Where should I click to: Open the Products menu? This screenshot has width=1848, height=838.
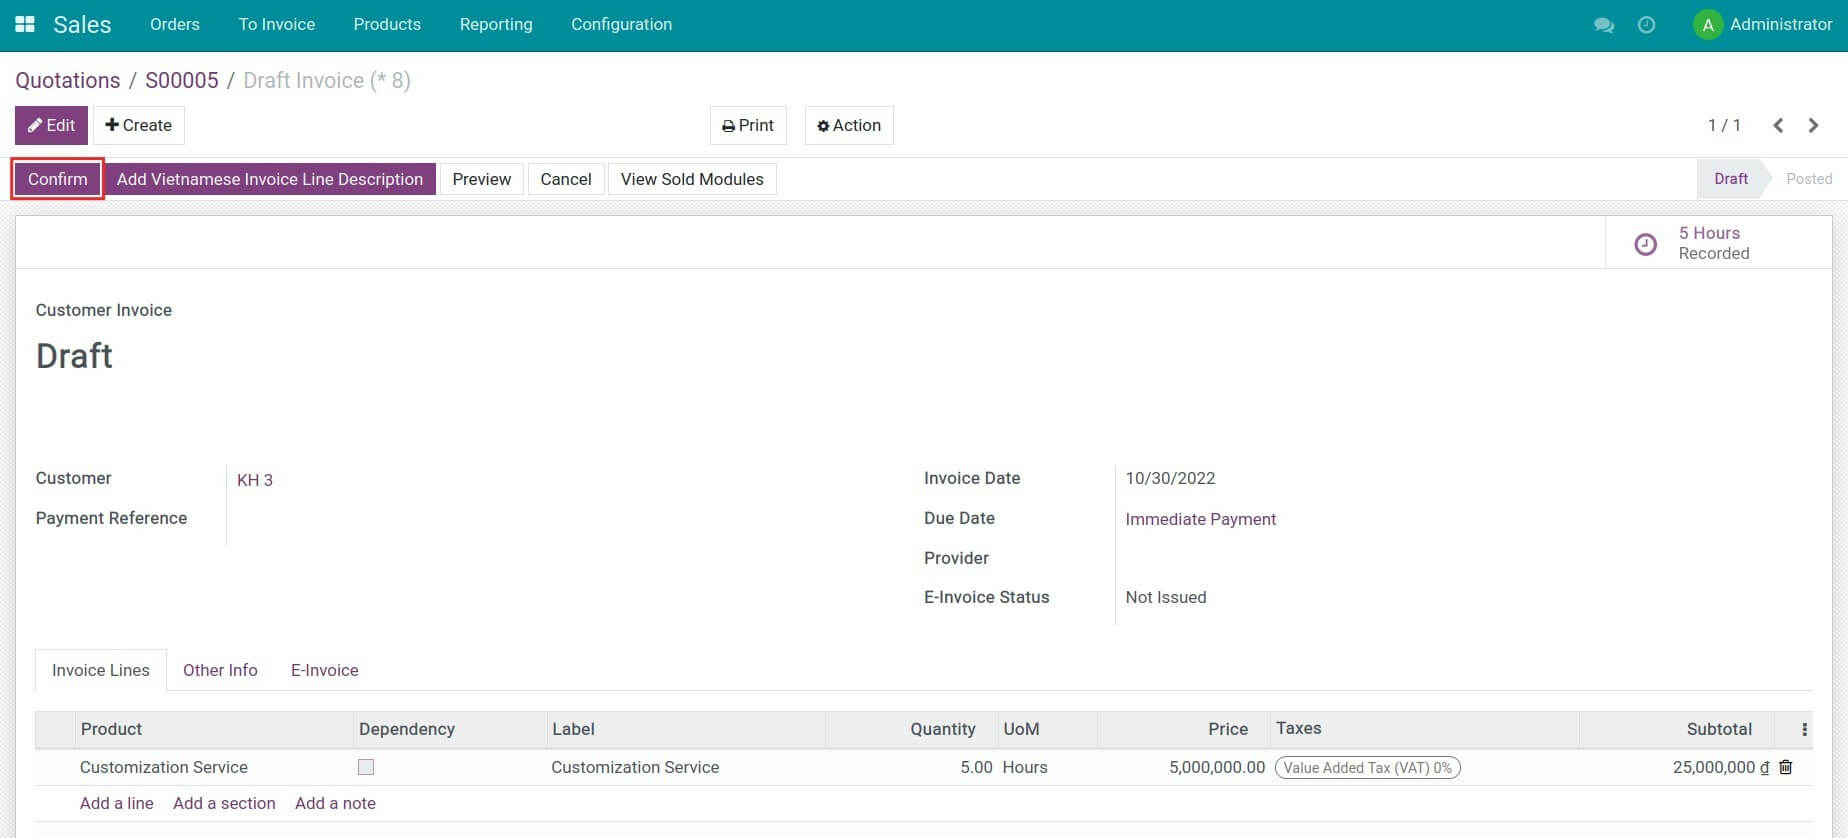point(387,24)
